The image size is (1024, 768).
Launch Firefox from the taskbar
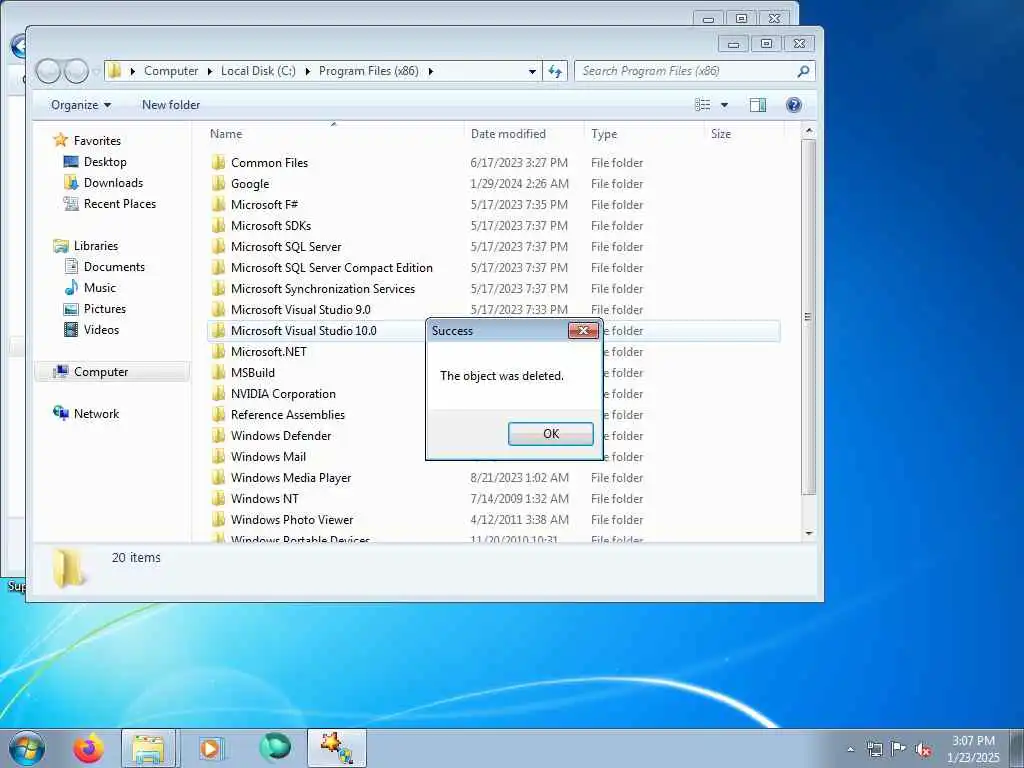[x=88, y=748]
